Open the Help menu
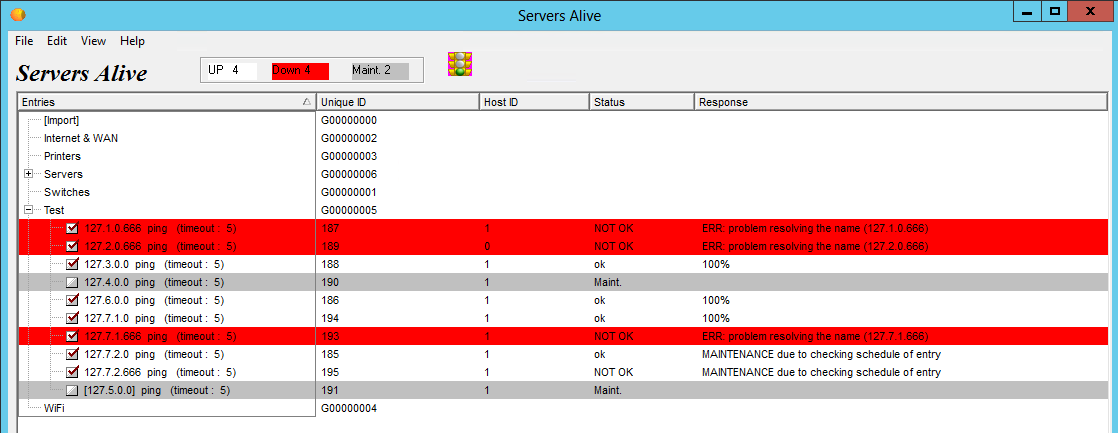 pos(133,41)
